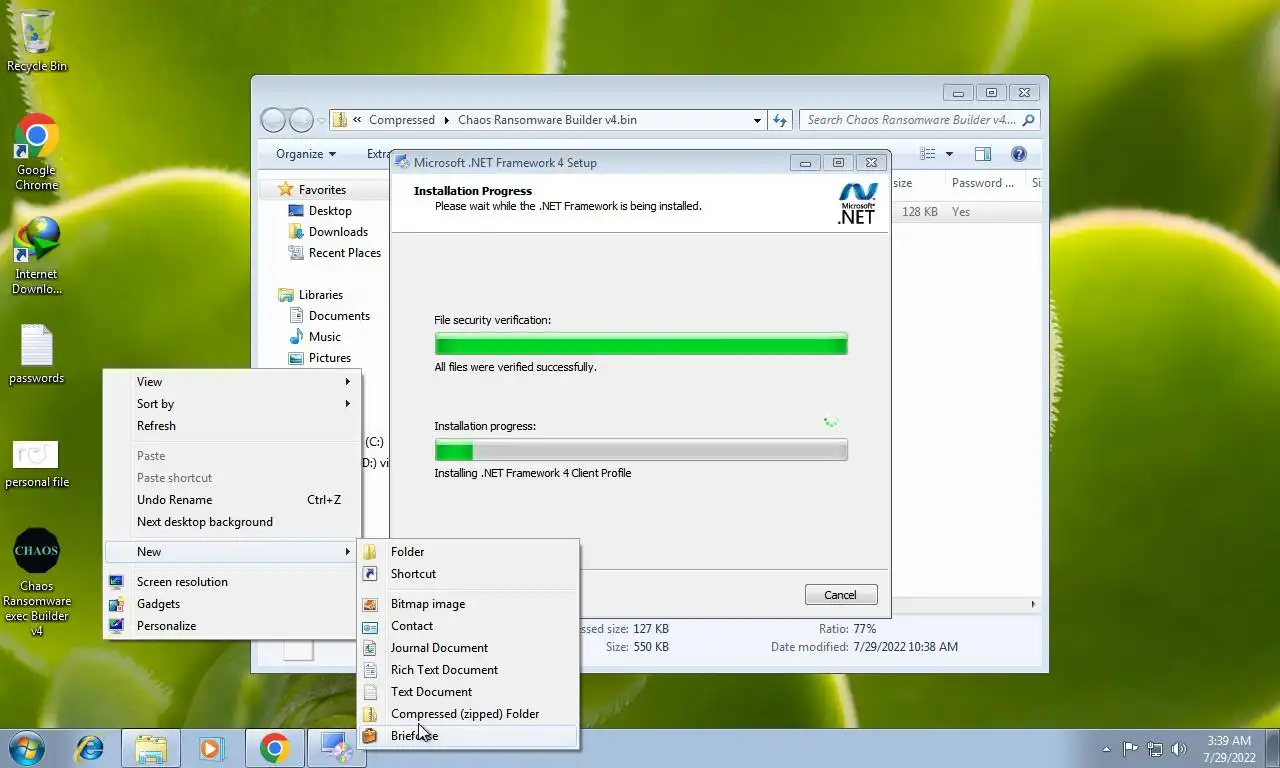Viewport: 1280px width, 768px height.
Task: Choose Gadgets from the context menu
Action: (x=232, y=604)
